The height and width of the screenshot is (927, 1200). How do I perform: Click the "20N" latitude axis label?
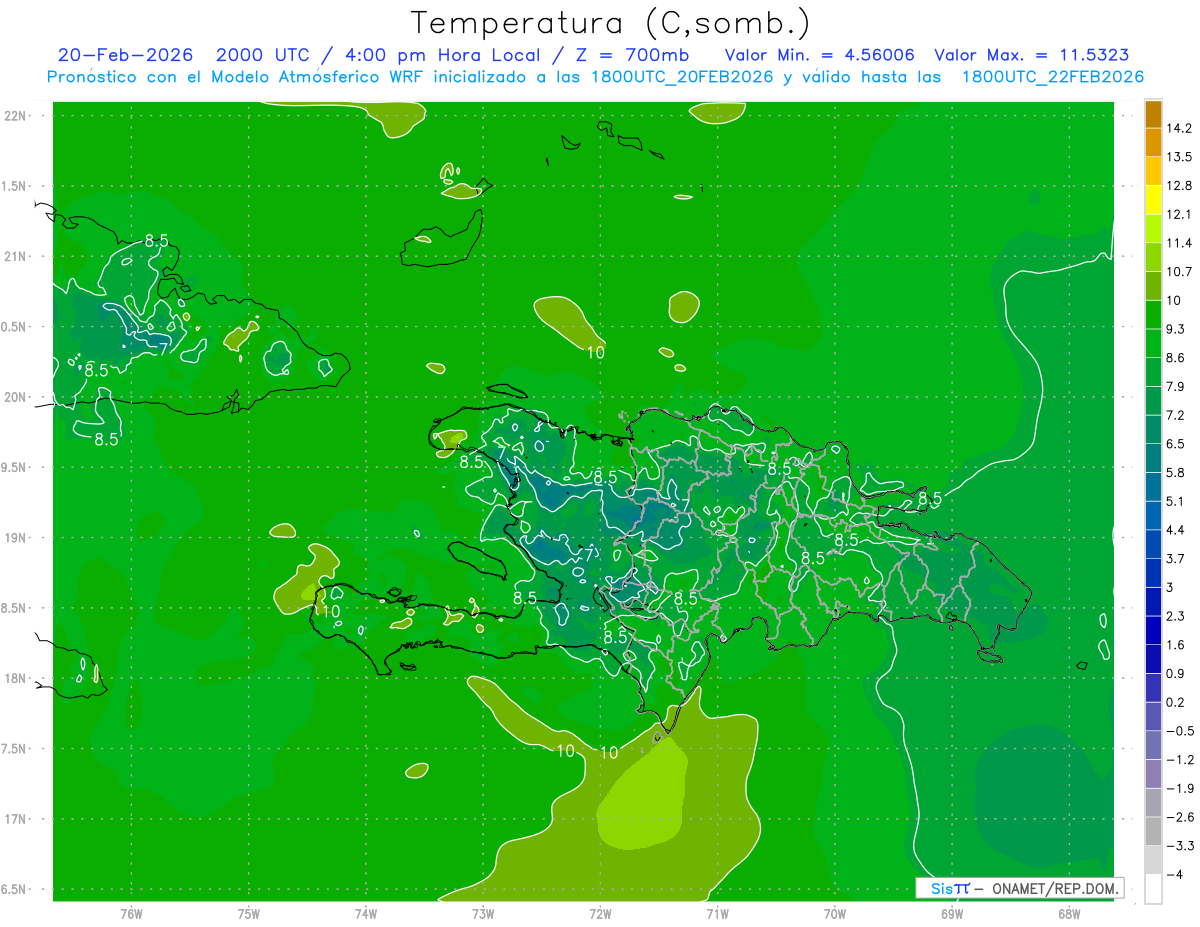click(15, 398)
